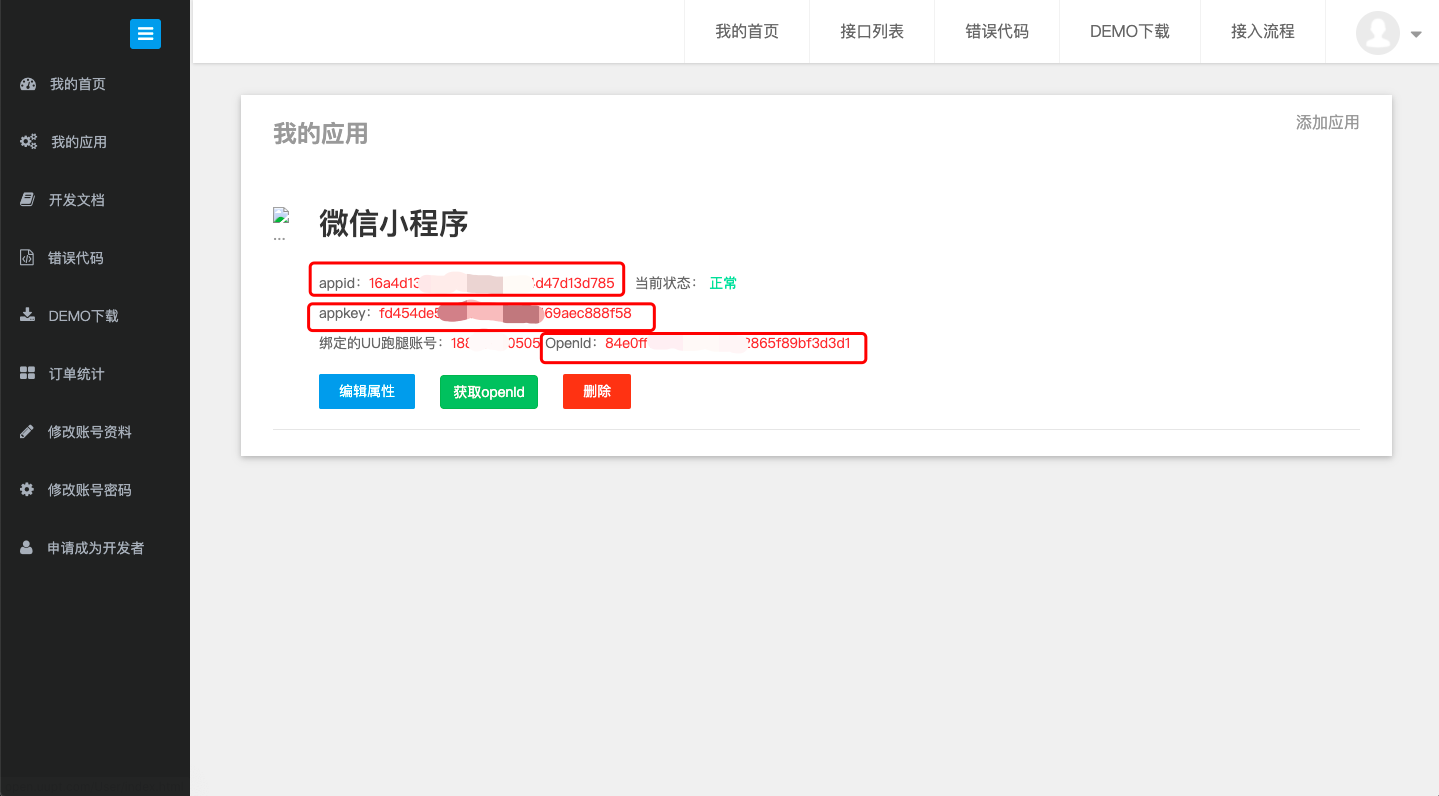Click the green 获取openId button
The image size is (1439, 796).
[x=489, y=392]
